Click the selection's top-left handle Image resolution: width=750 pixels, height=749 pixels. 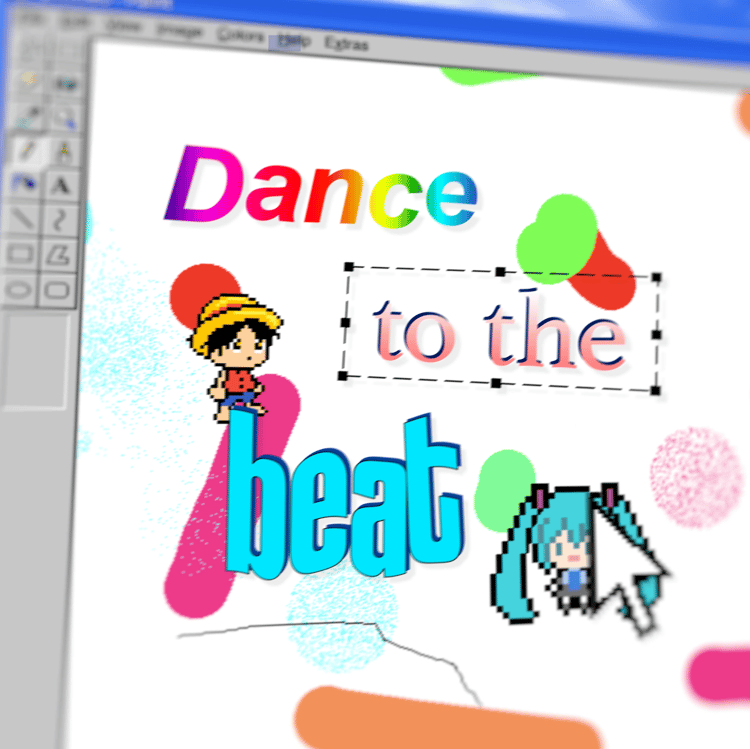coord(349,266)
